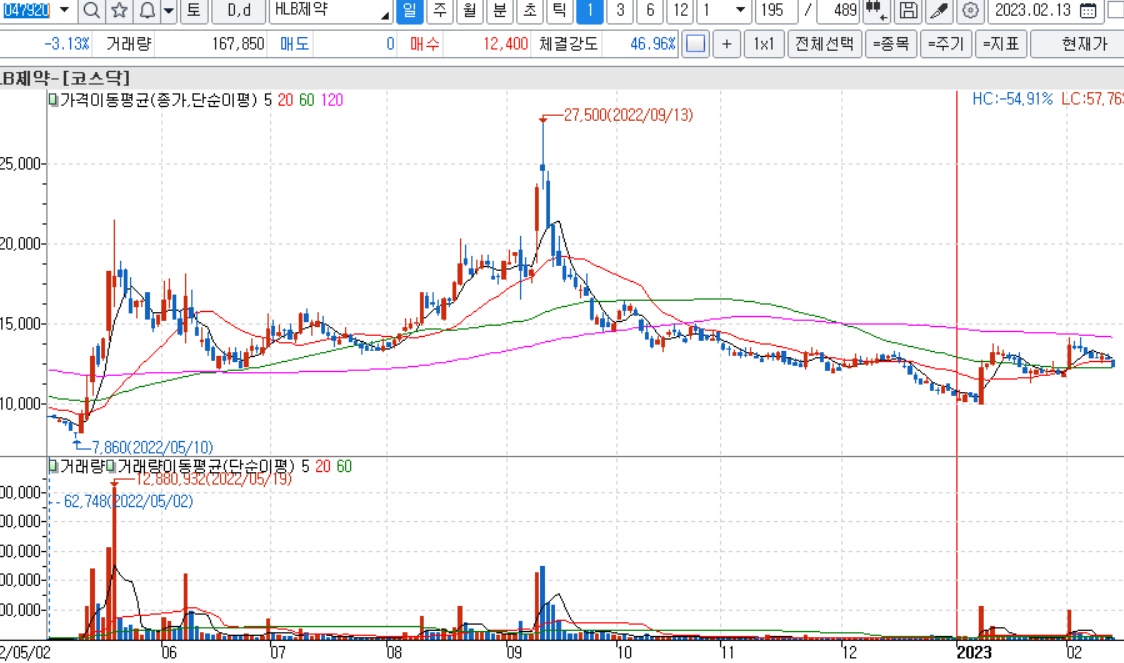This screenshot has height=663, width=1124.
Task: Open the alert bell icon
Action: pos(147,11)
